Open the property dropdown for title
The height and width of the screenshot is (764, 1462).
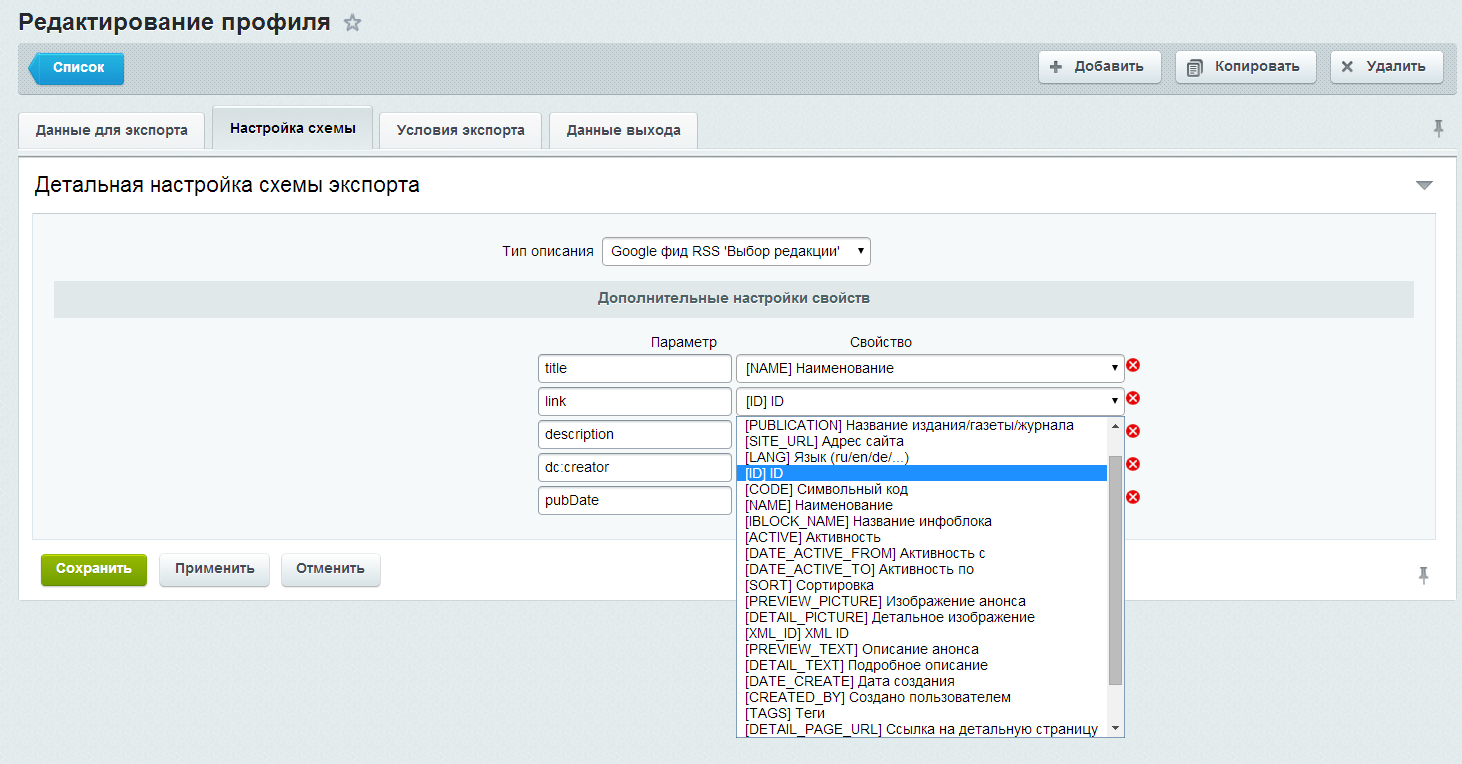click(930, 369)
